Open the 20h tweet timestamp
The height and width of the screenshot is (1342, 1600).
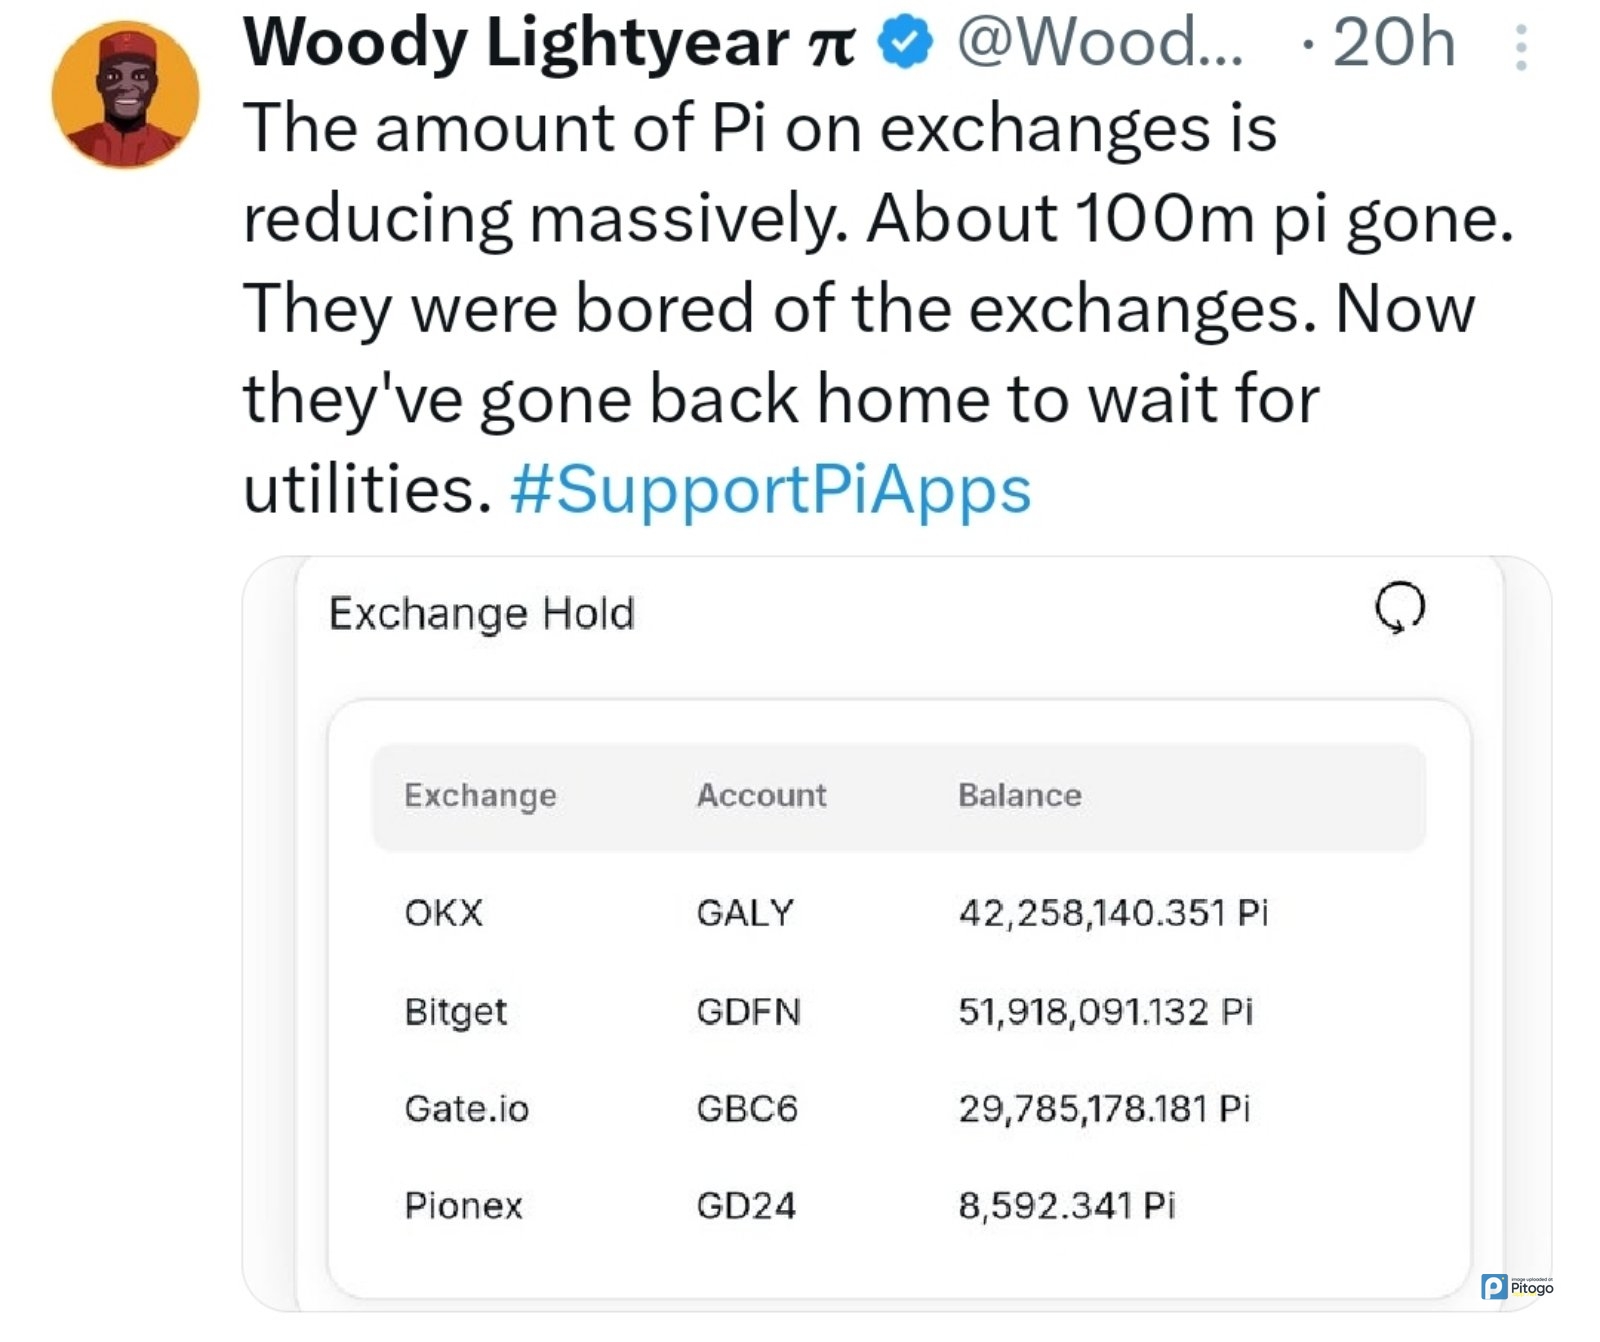pyautogui.click(x=1393, y=43)
